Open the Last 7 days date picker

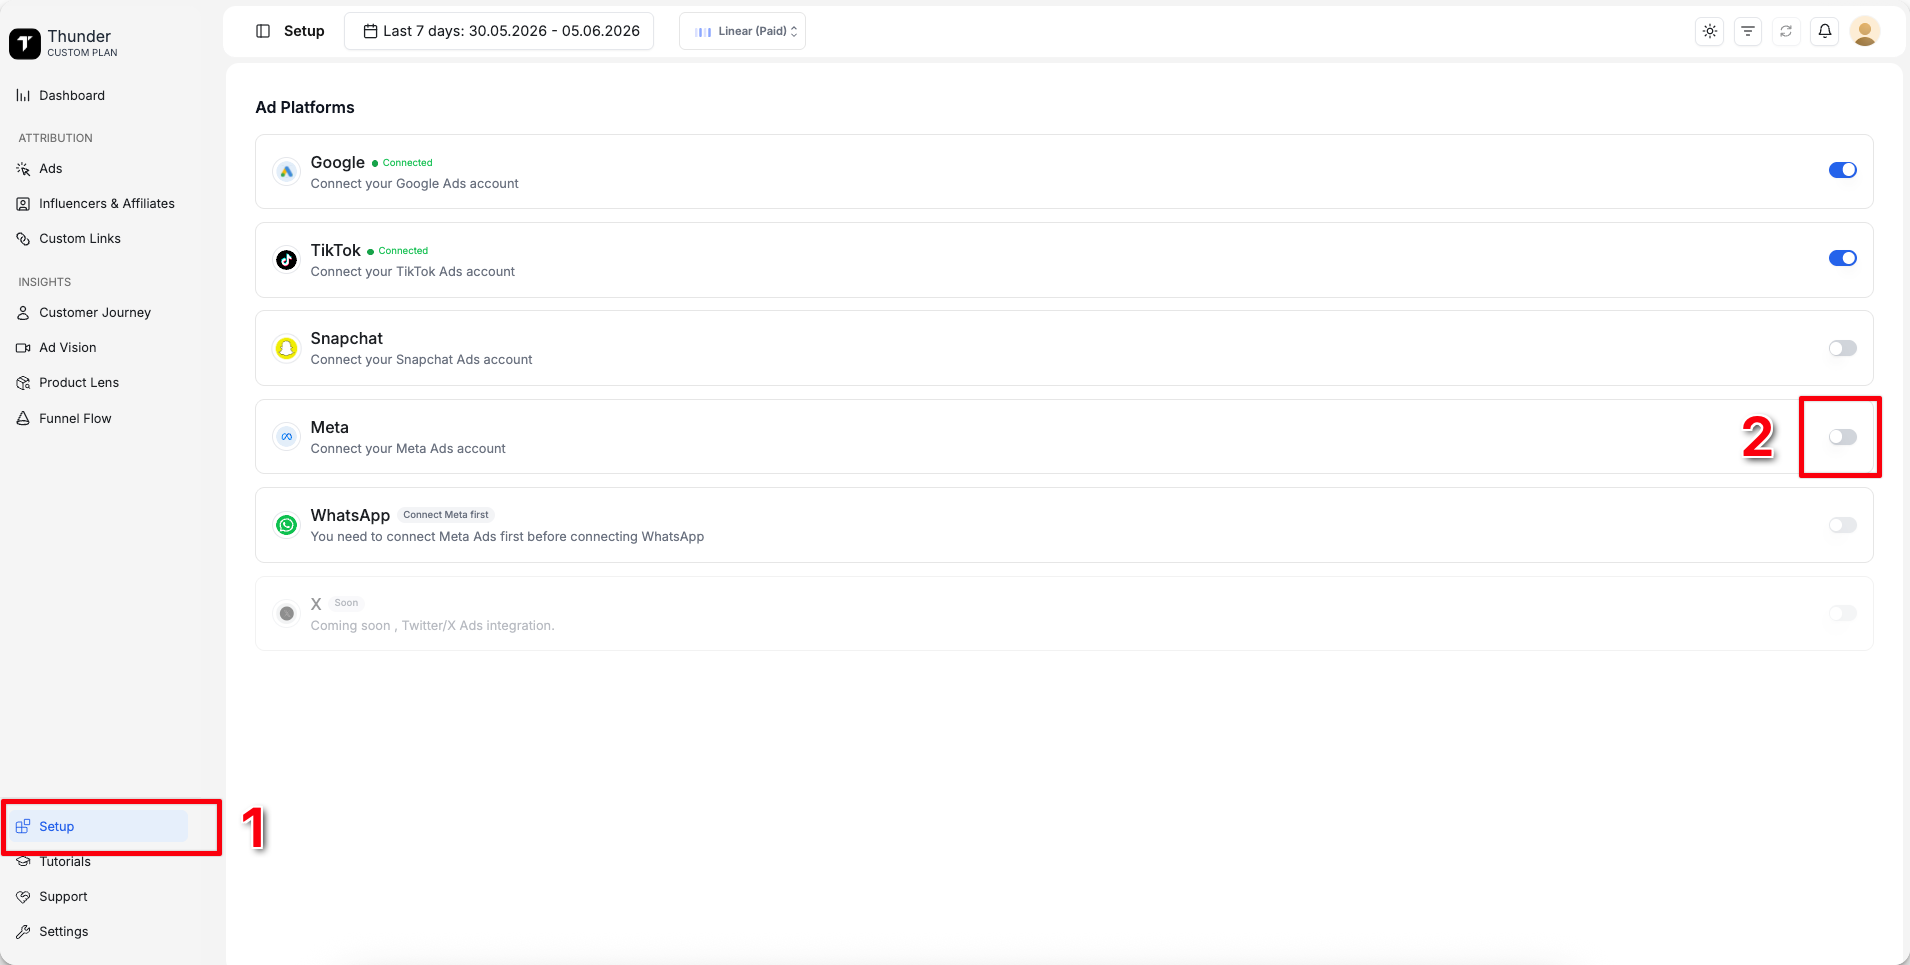pyautogui.click(x=499, y=31)
